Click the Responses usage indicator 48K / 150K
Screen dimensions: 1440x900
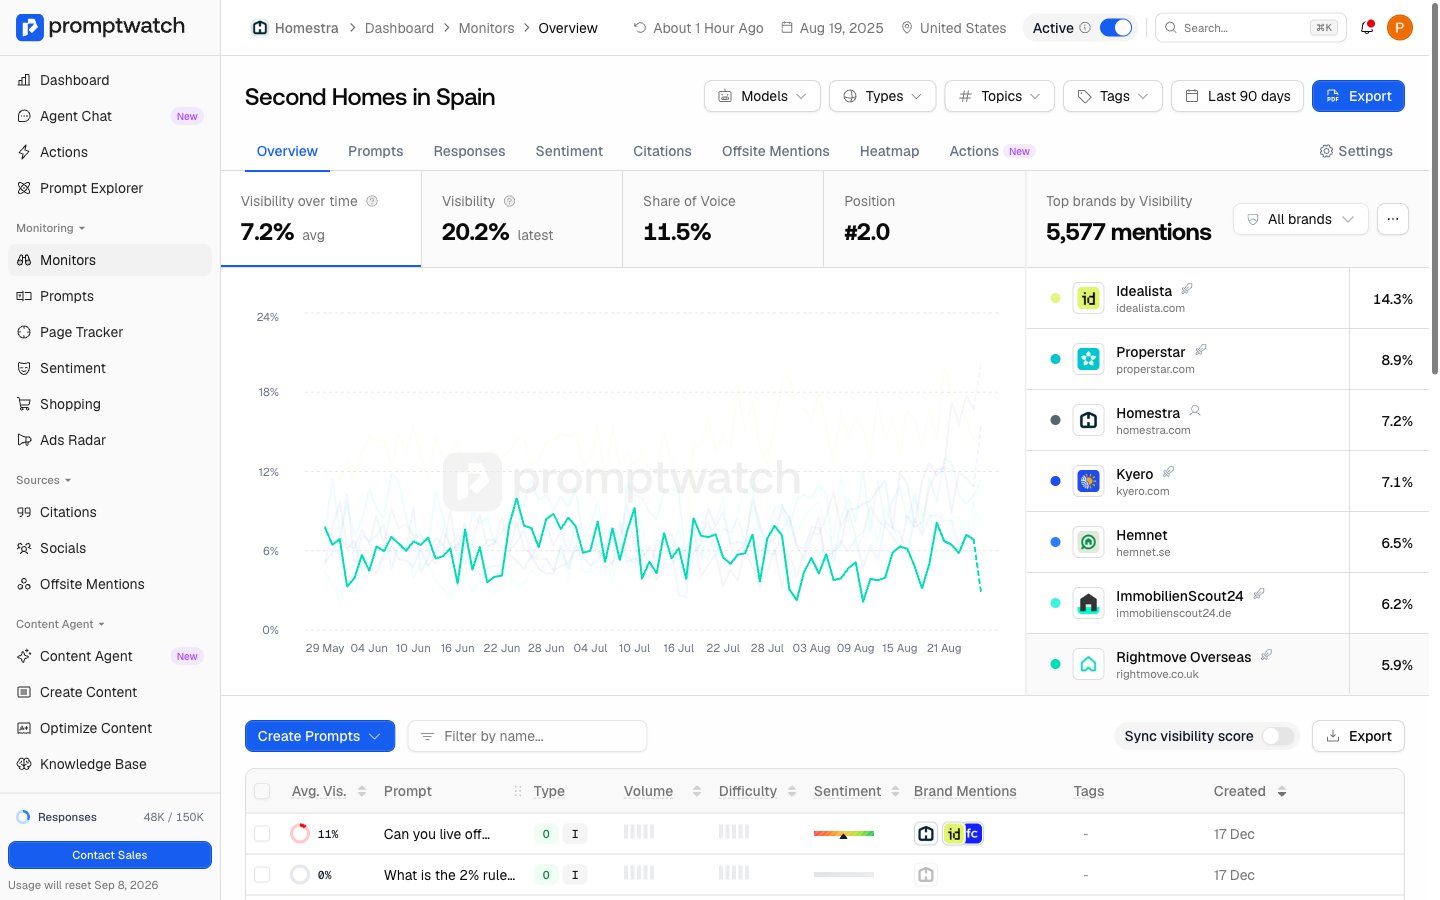point(110,817)
